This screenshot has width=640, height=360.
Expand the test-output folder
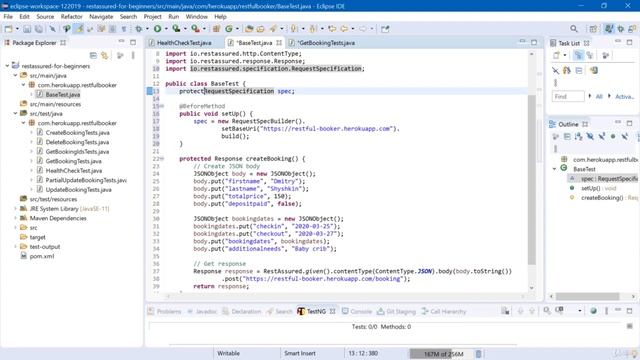pyautogui.click(x=16, y=247)
